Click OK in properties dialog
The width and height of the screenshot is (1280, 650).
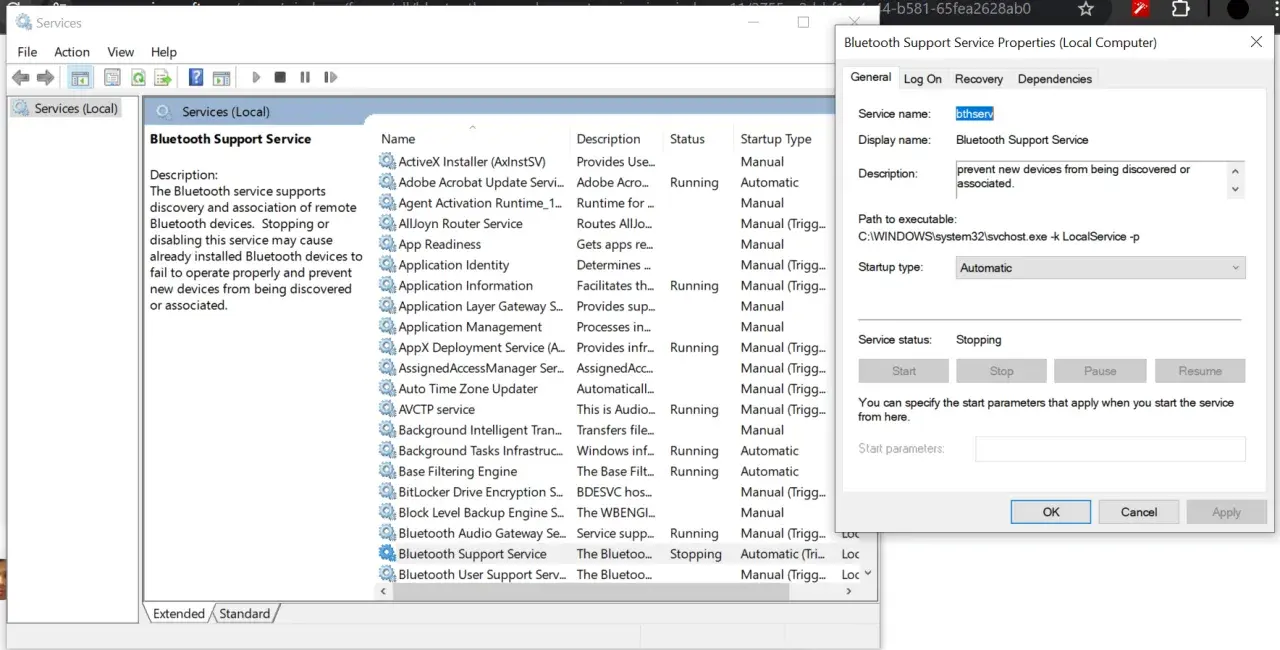[x=1051, y=512]
